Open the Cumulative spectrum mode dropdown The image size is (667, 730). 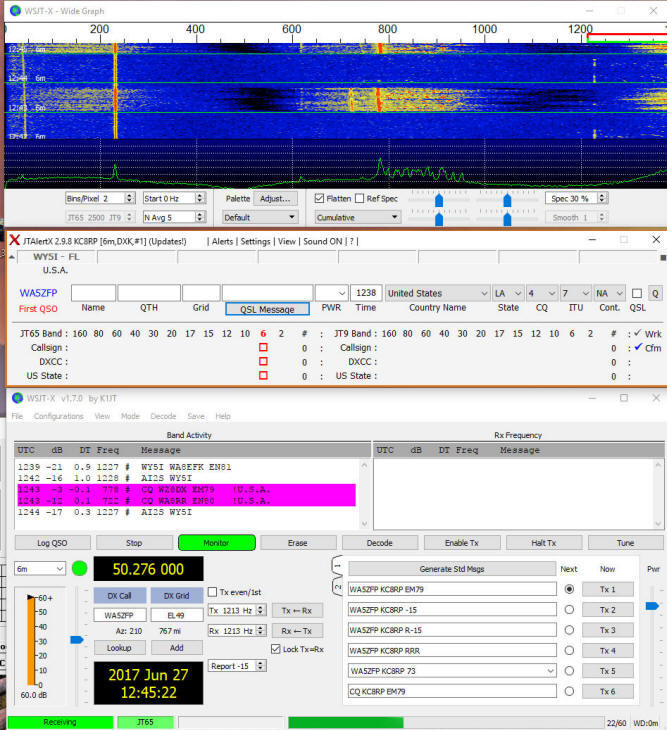[x=357, y=217]
